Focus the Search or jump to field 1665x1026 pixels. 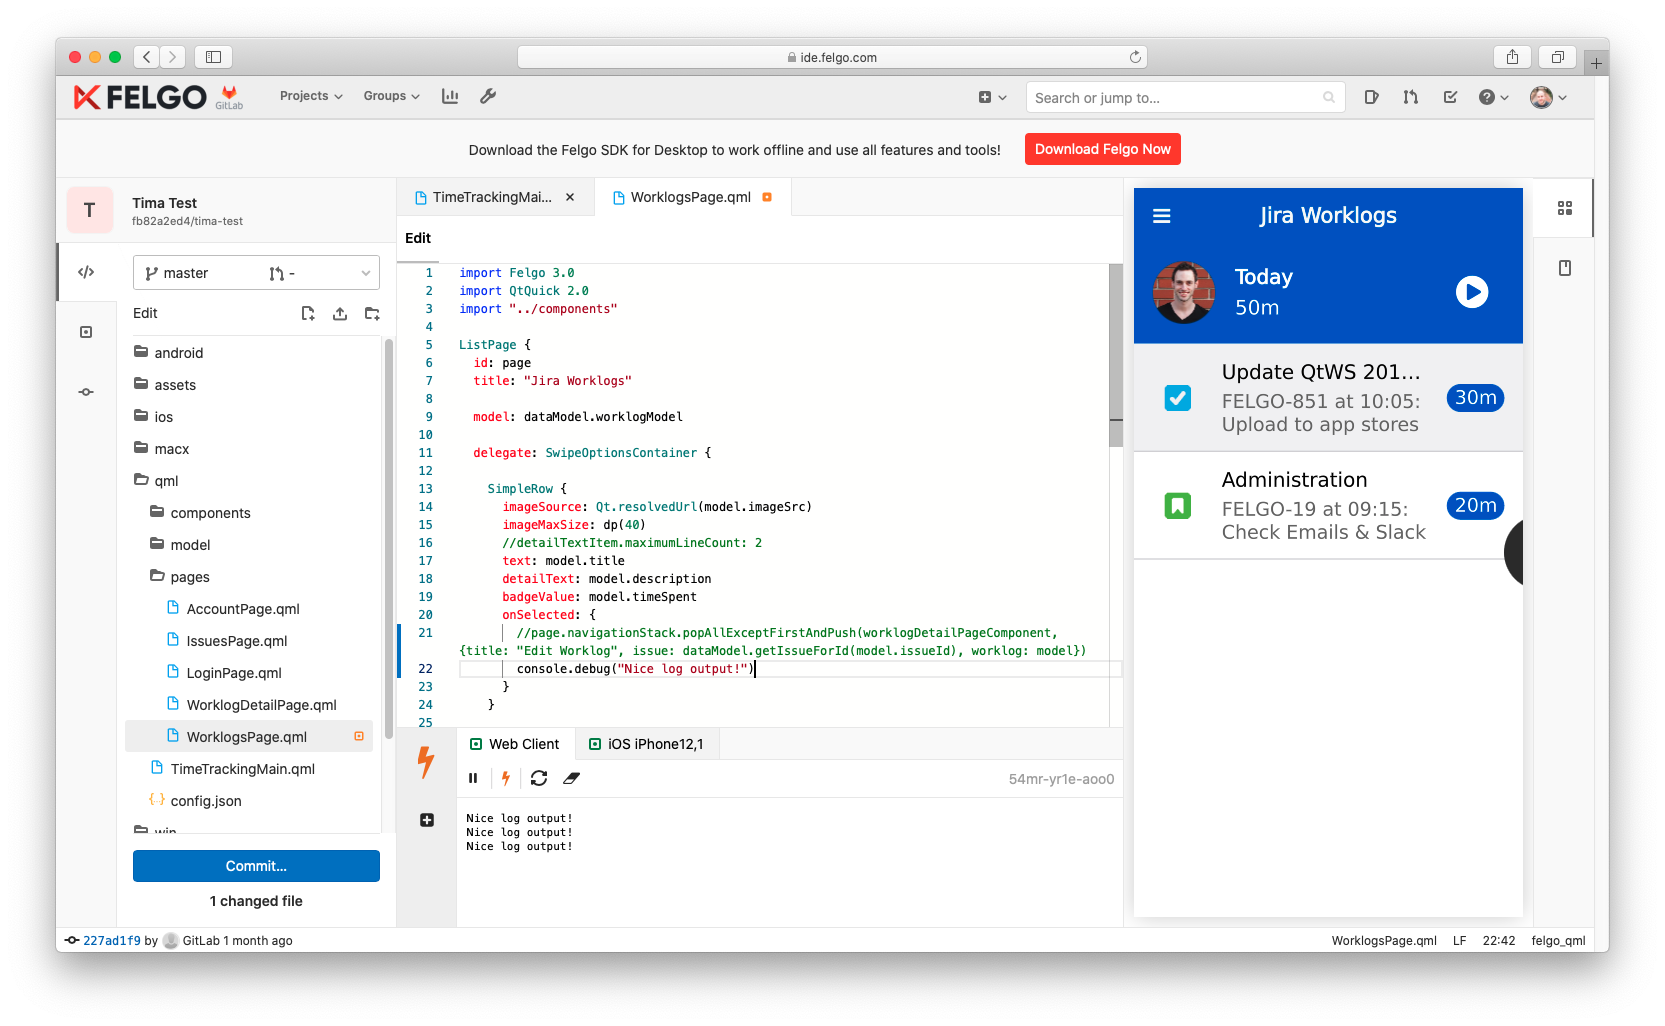pos(1186,97)
